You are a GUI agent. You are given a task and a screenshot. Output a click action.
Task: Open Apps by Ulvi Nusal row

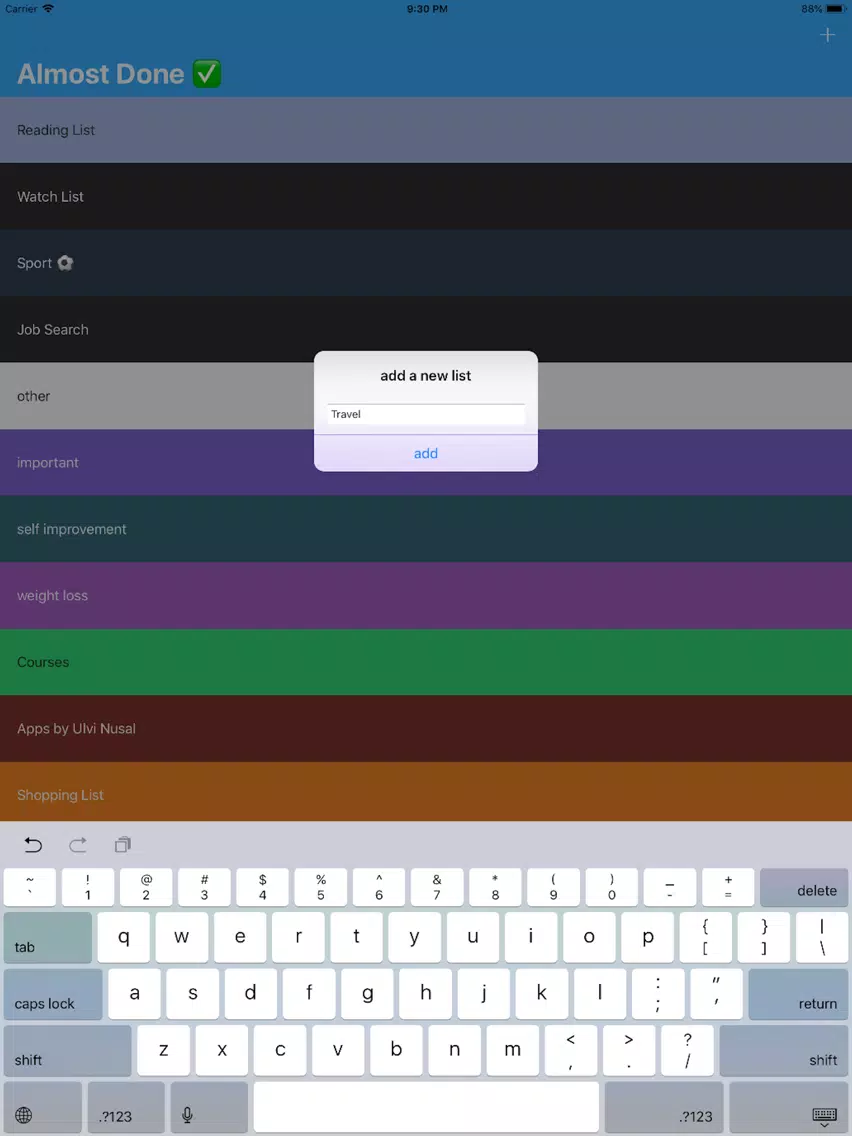tap(426, 729)
